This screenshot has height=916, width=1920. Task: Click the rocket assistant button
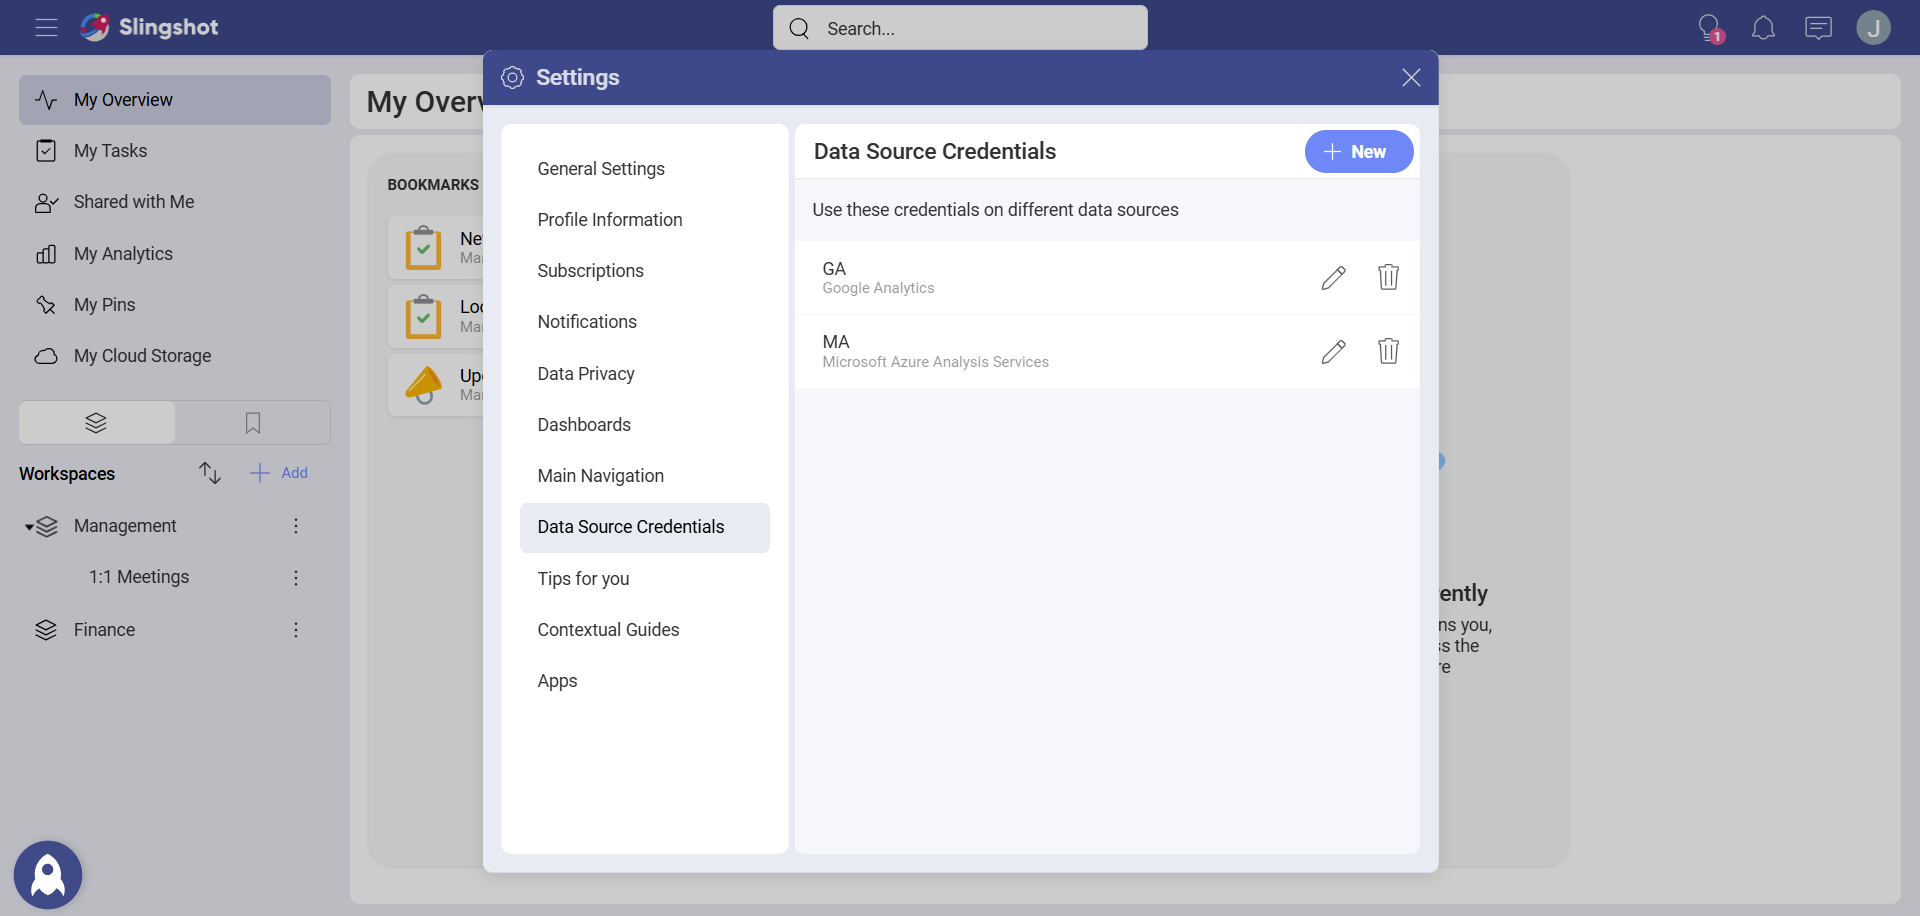click(x=47, y=874)
